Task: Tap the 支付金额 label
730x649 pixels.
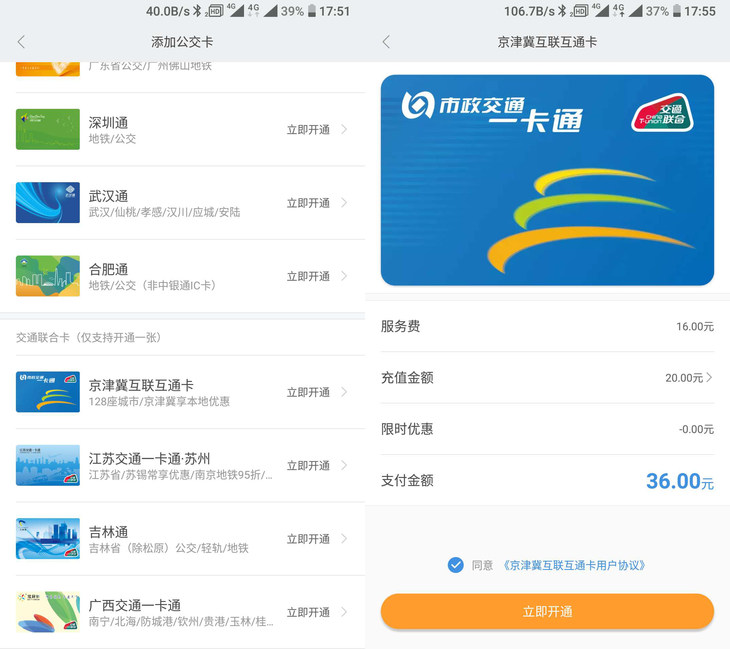Action: (407, 480)
